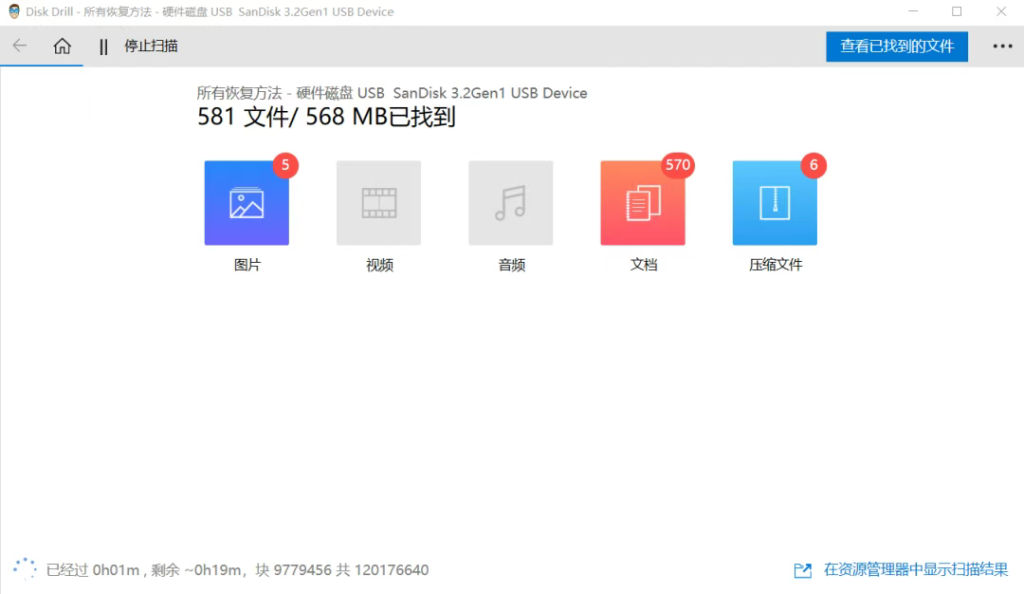
Task: Open the red 文档 documents category tile
Action: pyautogui.click(x=642, y=203)
